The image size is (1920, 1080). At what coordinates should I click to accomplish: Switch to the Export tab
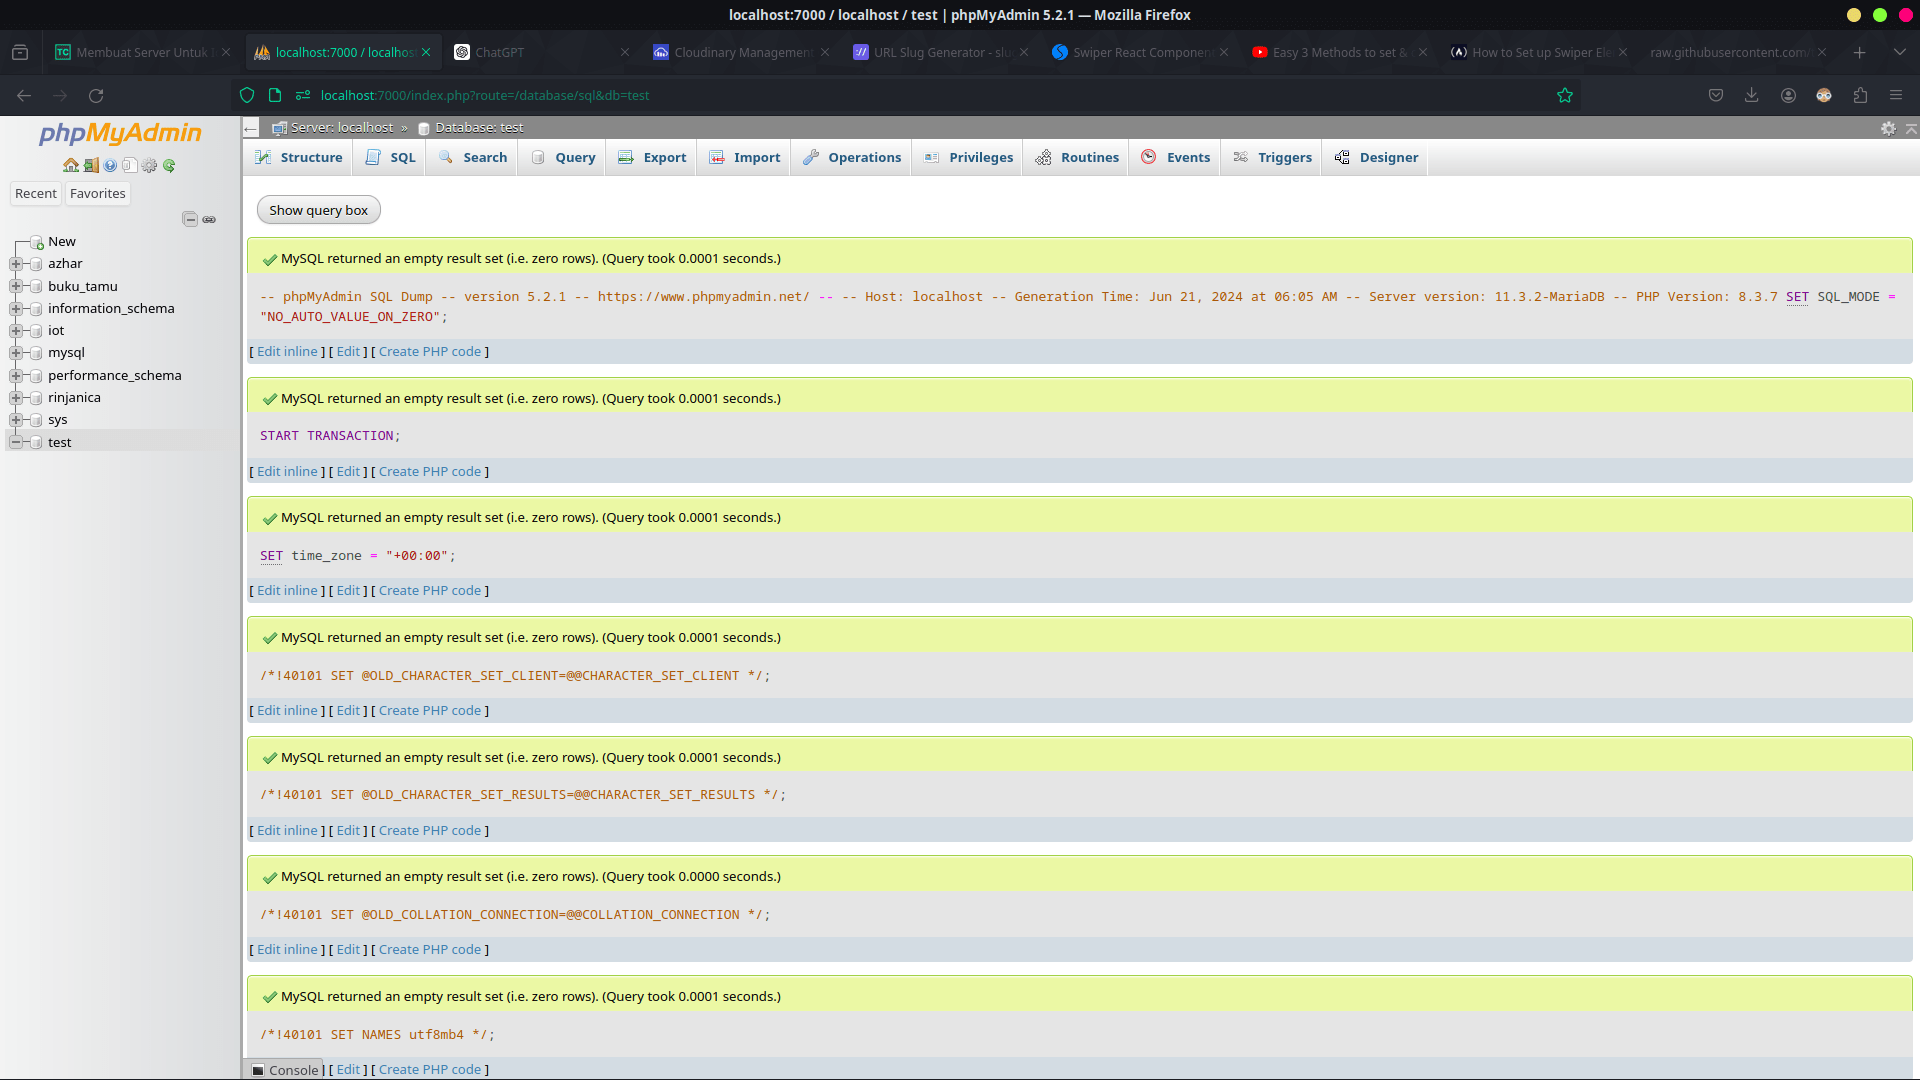[x=652, y=158]
